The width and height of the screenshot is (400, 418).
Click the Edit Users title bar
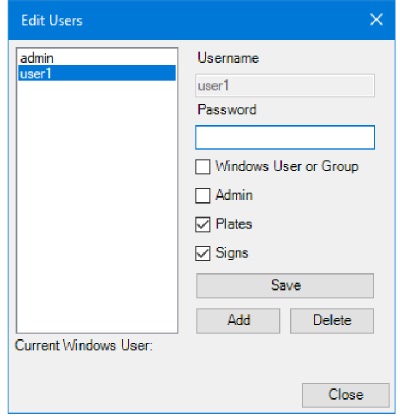click(200, 20)
